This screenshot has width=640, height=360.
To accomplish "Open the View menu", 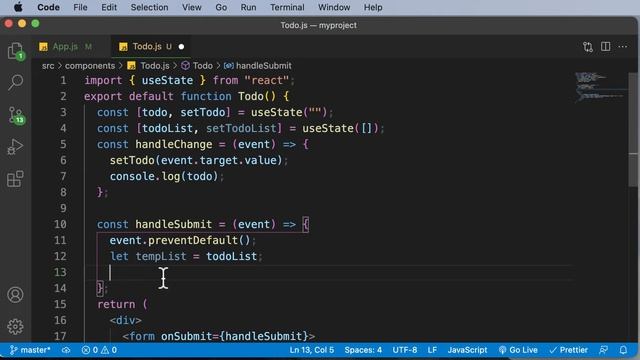I will [x=191, y=7].
